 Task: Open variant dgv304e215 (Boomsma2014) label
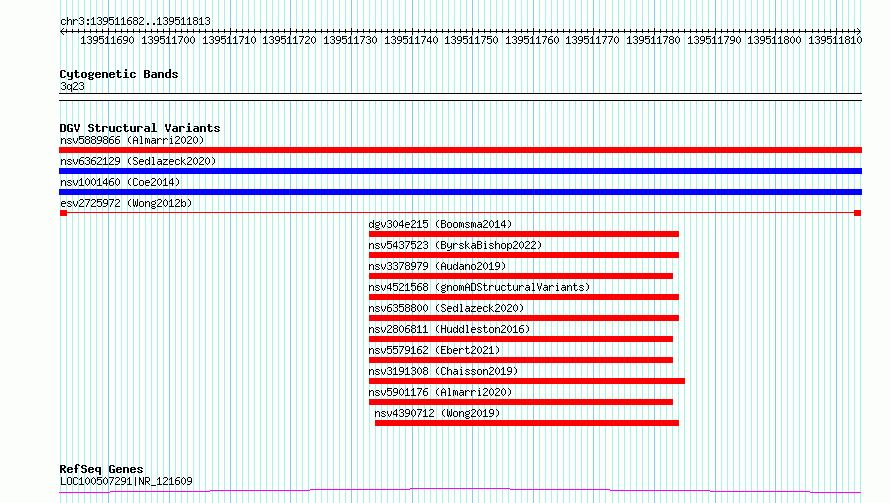click(440, 224)
